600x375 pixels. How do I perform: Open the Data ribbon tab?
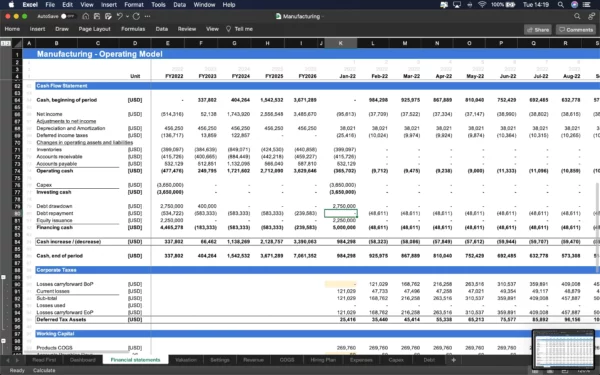pyautogui.click(x=162, y=29)
